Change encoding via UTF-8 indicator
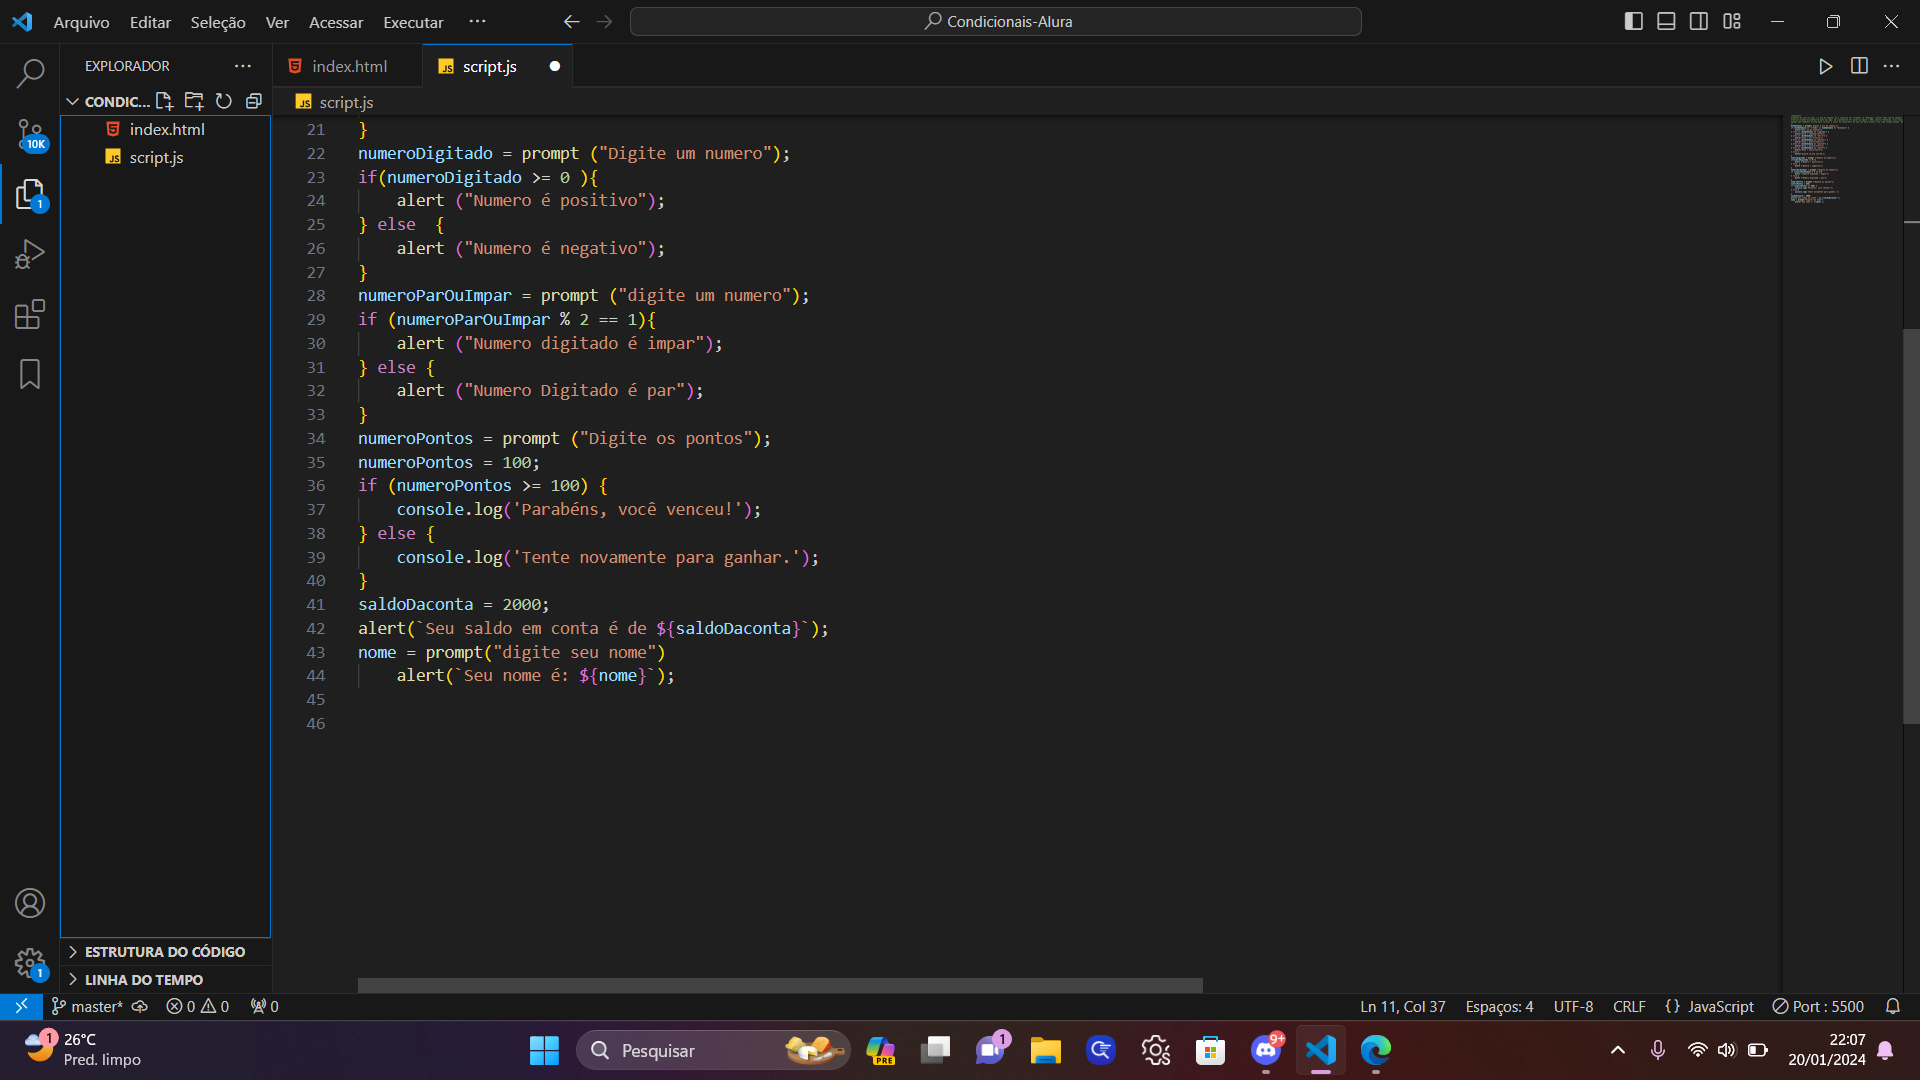This screenshot has width=1920, height=1080. tap(1573, 1006)
